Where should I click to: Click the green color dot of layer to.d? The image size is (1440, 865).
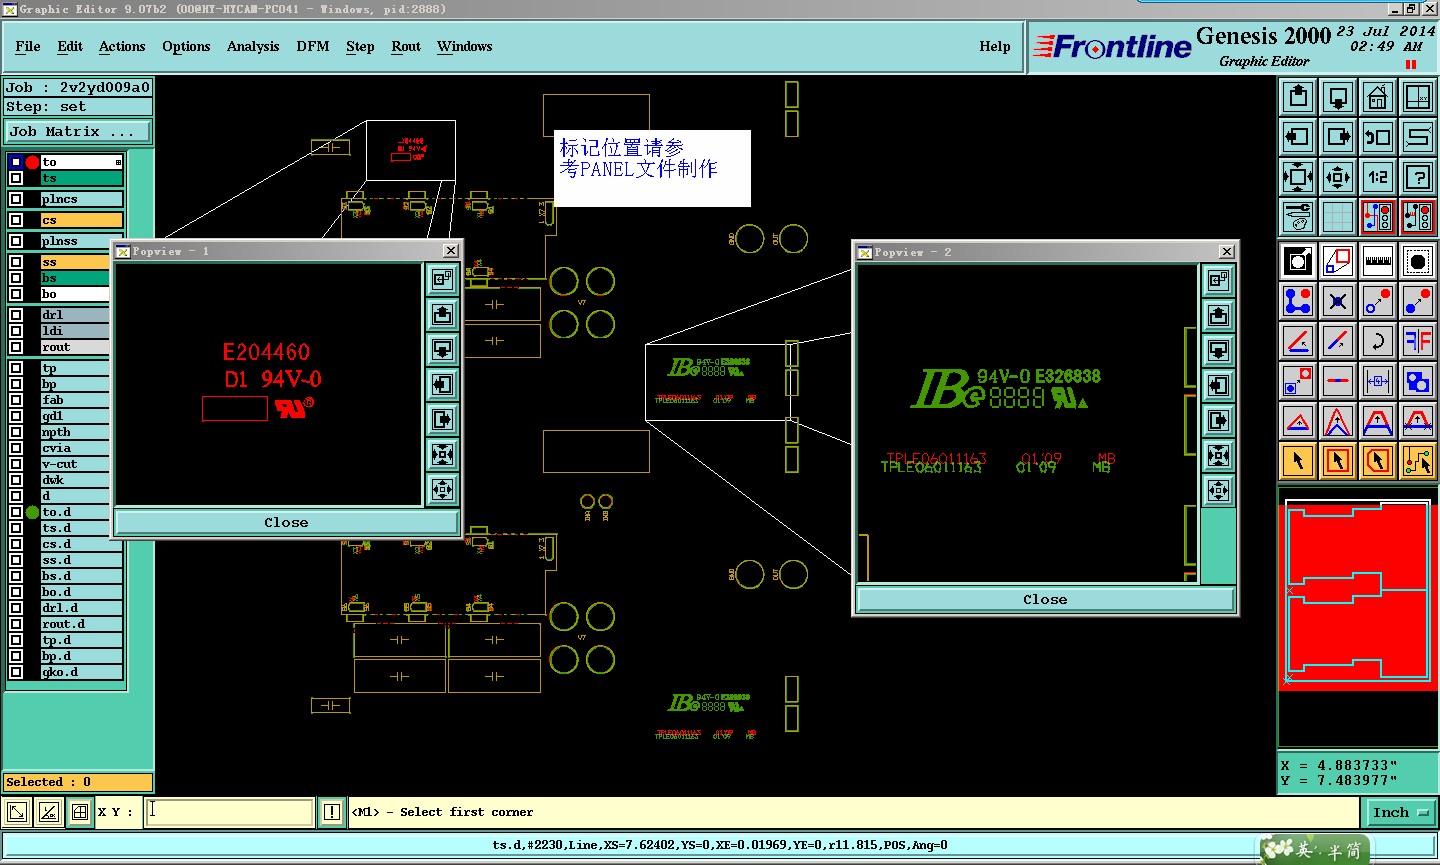(x=32, y=512)
